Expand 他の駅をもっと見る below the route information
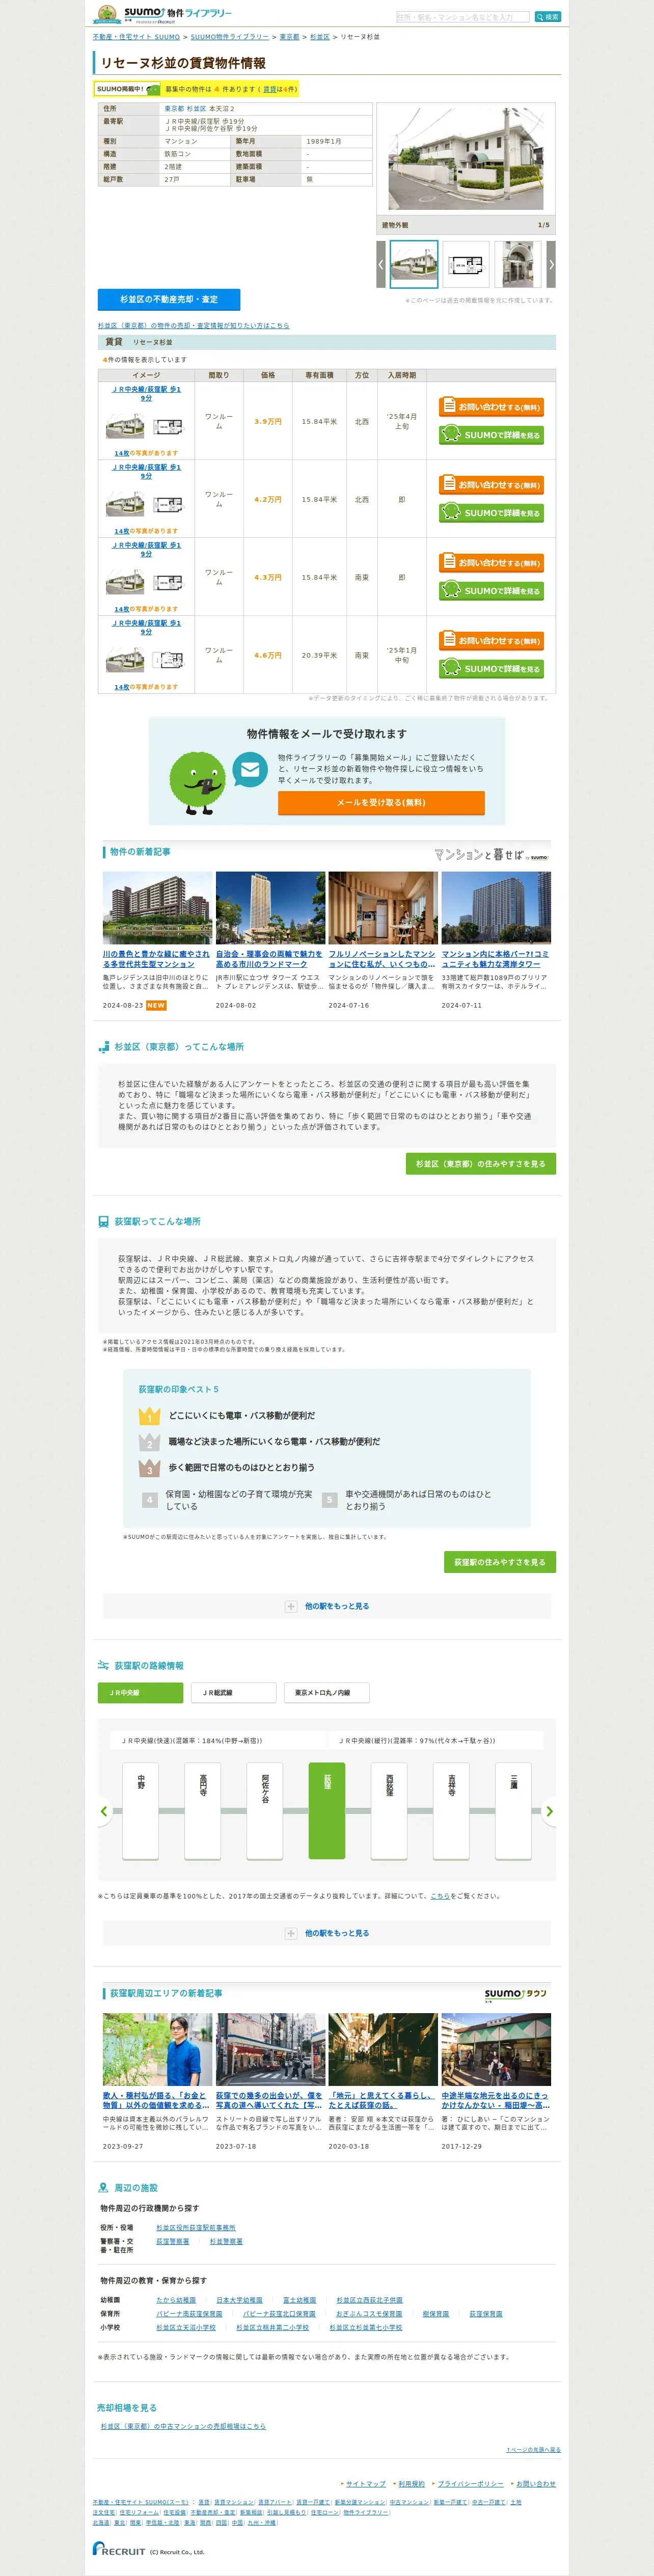This screenshot has width=654, height=2576. [327, 1933]
